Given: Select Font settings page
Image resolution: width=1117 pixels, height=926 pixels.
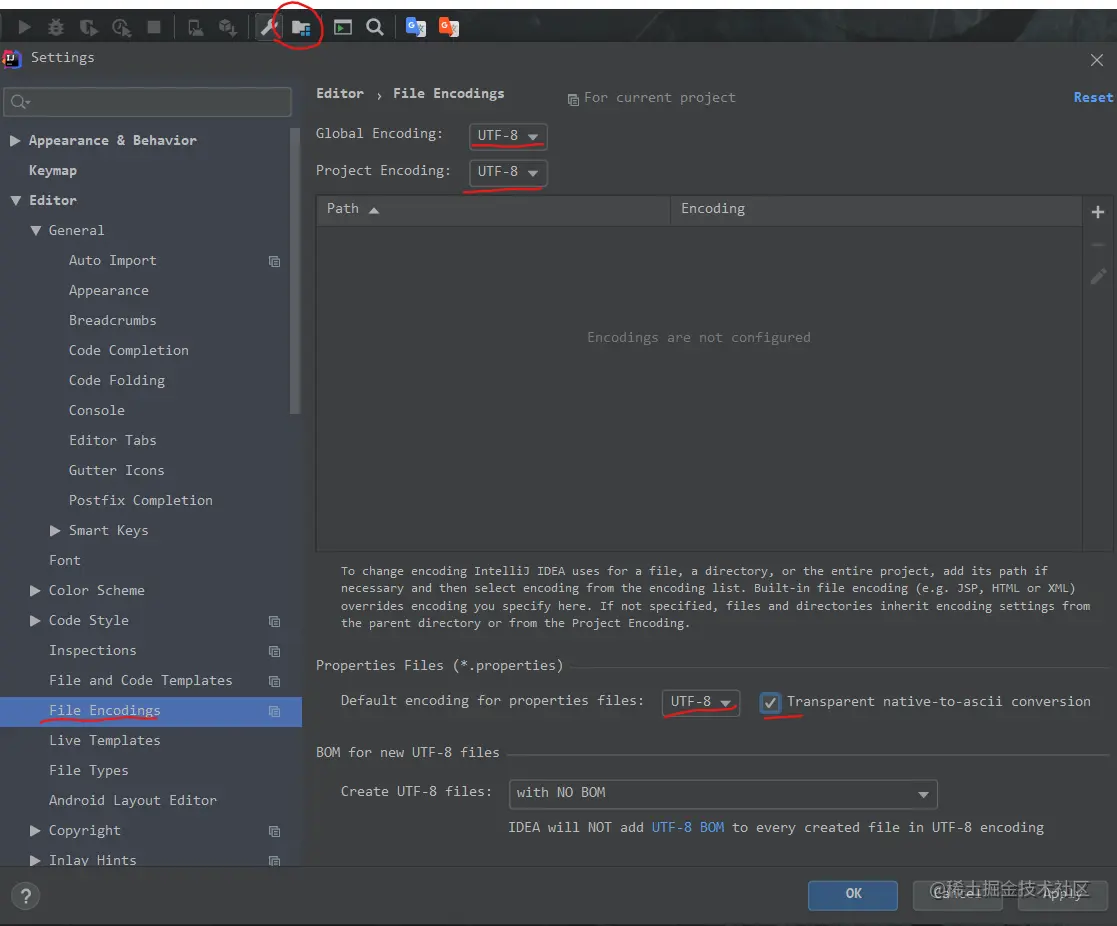Looking at the screenshot, I should pos(65,561).
